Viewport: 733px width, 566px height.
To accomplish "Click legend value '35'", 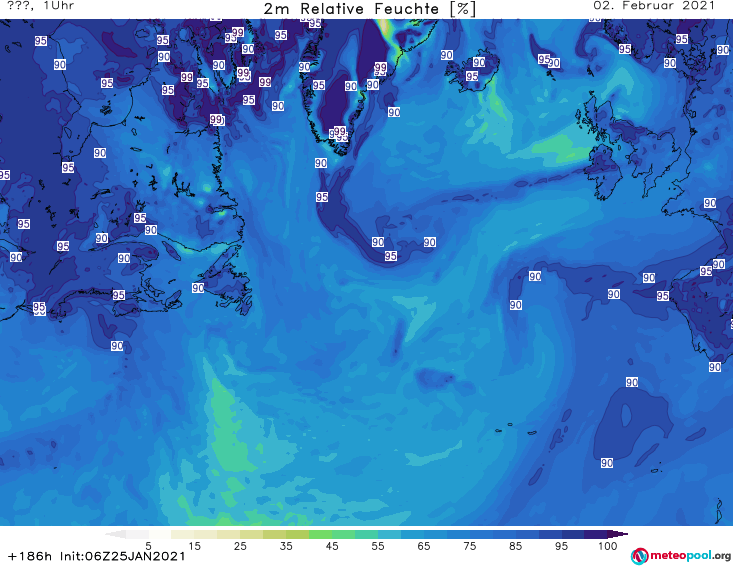I will pyautogui.click(x=286, y=546).
